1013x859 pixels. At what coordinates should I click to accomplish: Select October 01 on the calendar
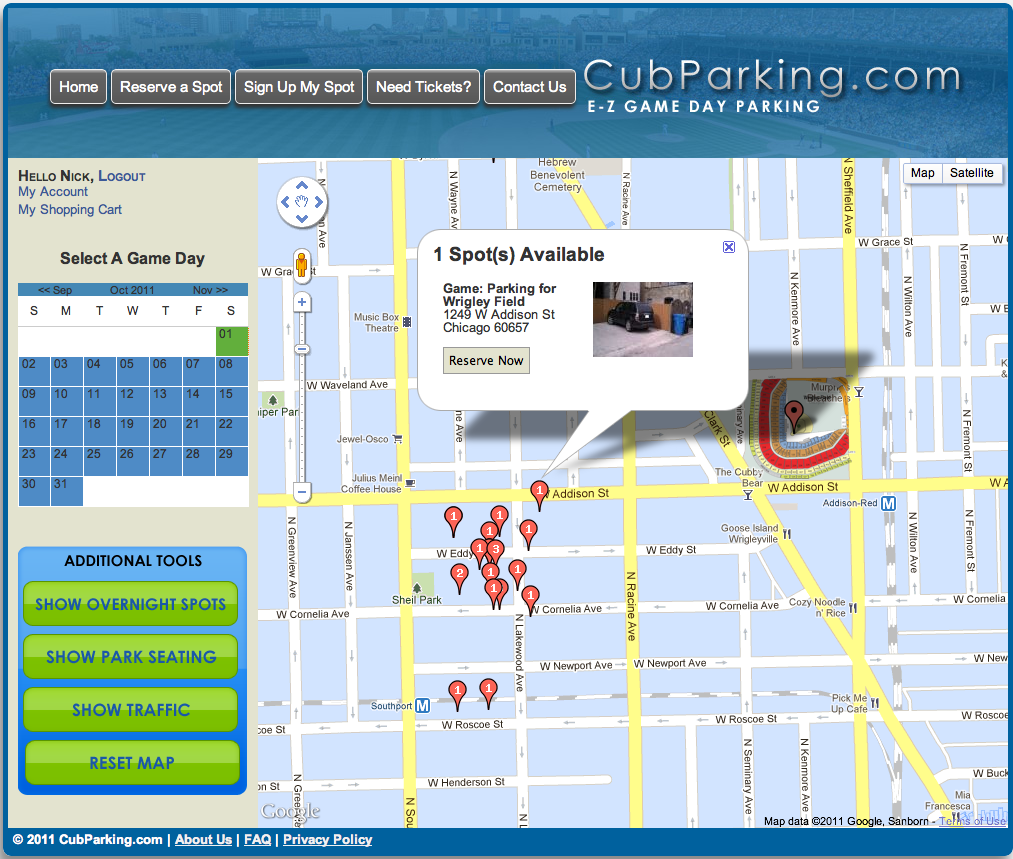(232, 341)
